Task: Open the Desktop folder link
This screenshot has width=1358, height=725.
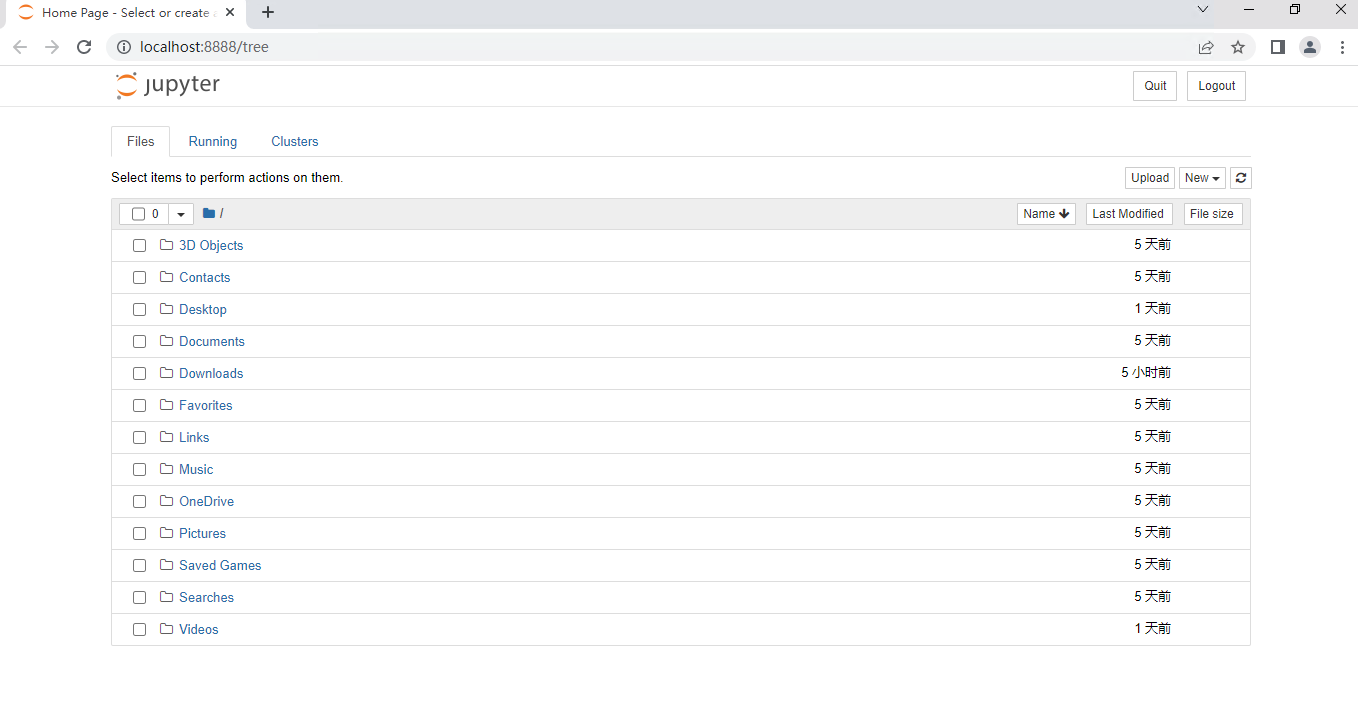Action: 203,310
